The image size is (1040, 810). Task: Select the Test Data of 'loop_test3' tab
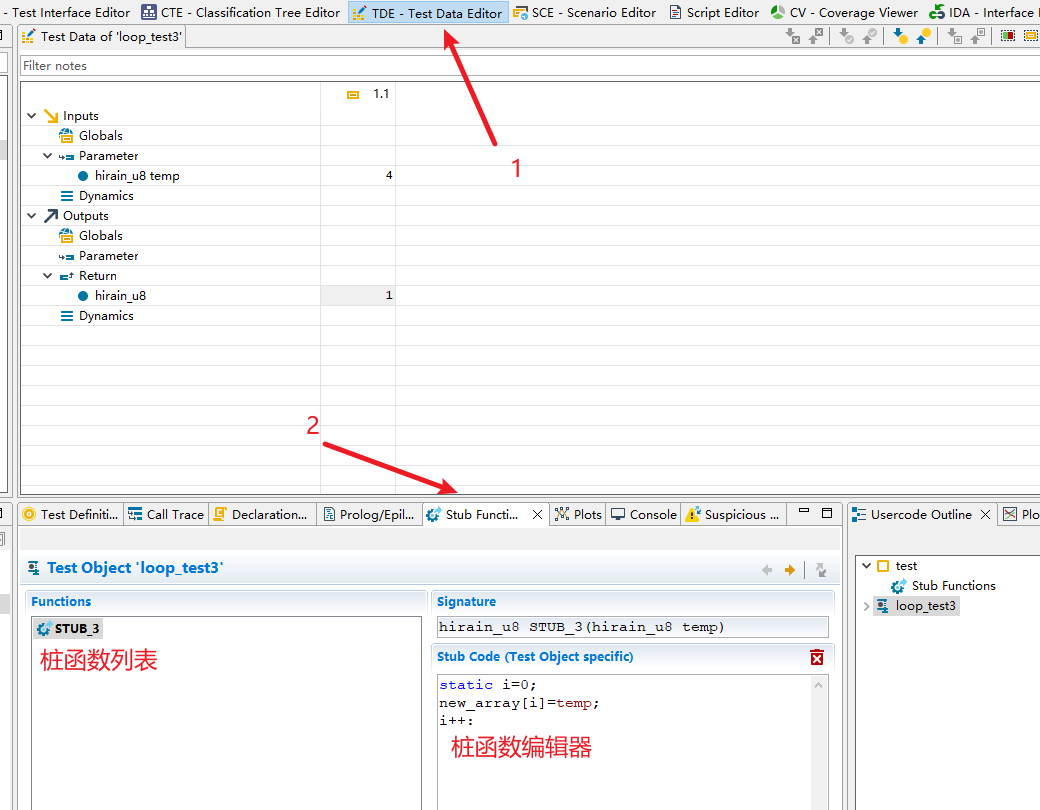coord(101,36)
